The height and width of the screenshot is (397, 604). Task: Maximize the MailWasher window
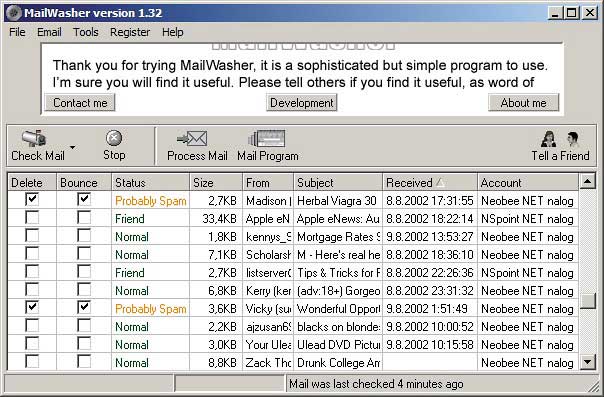coord(572,13)
